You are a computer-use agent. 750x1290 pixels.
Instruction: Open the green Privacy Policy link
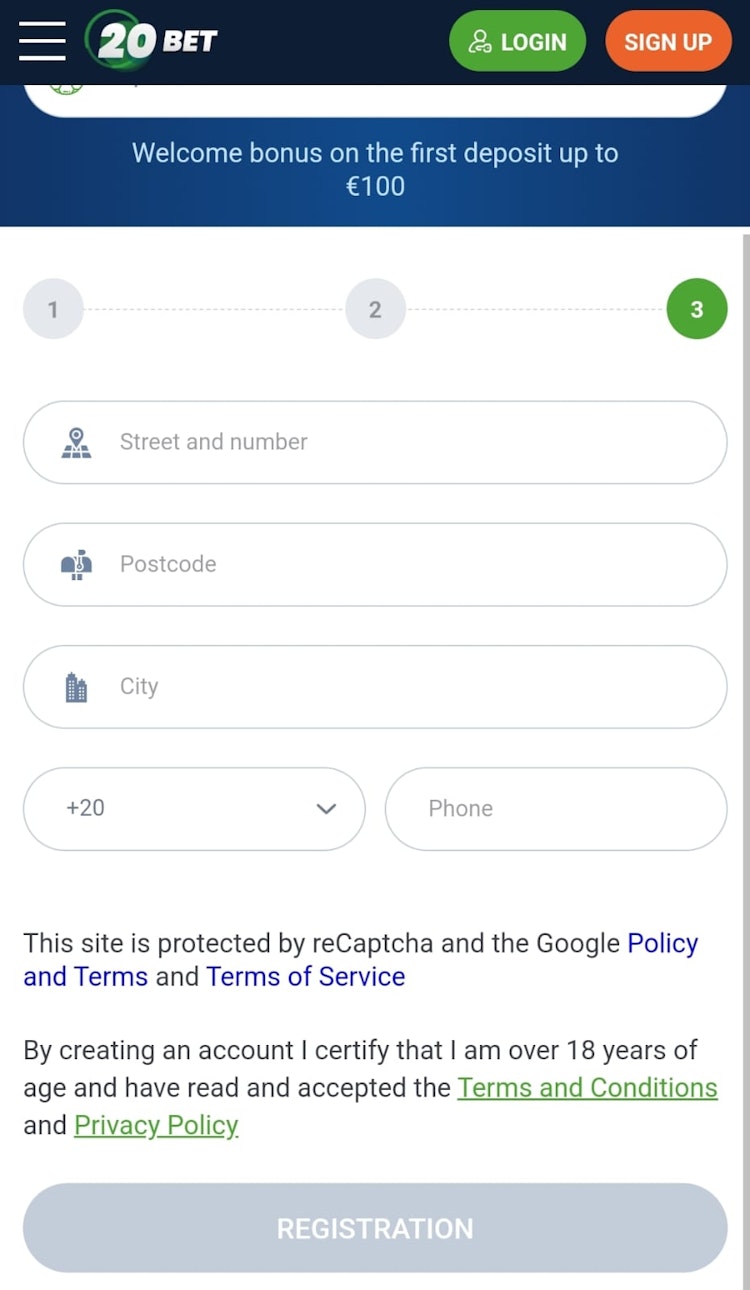pyautogui.click(x=156, y=1125)
